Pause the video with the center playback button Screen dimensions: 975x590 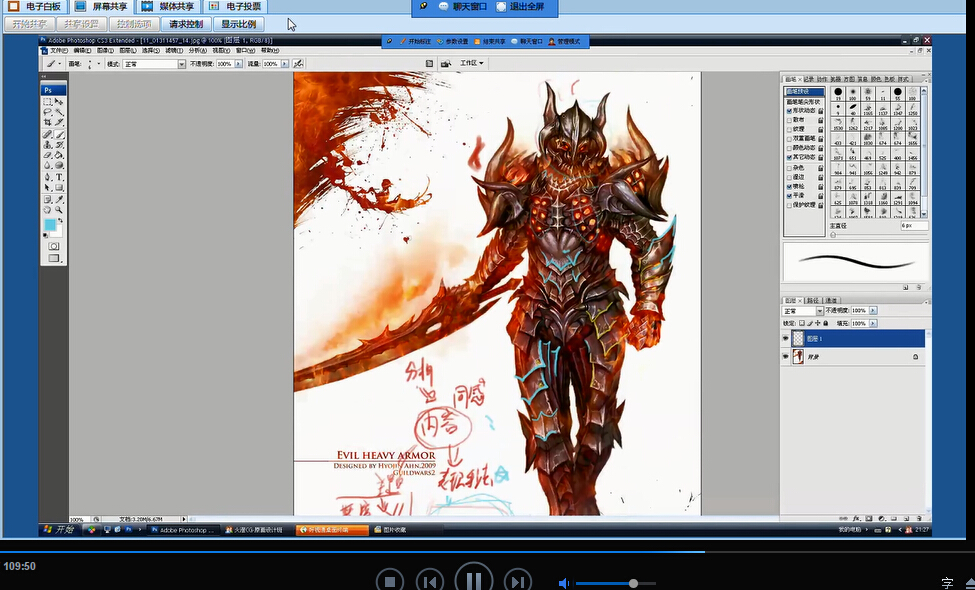pos(473,580)
